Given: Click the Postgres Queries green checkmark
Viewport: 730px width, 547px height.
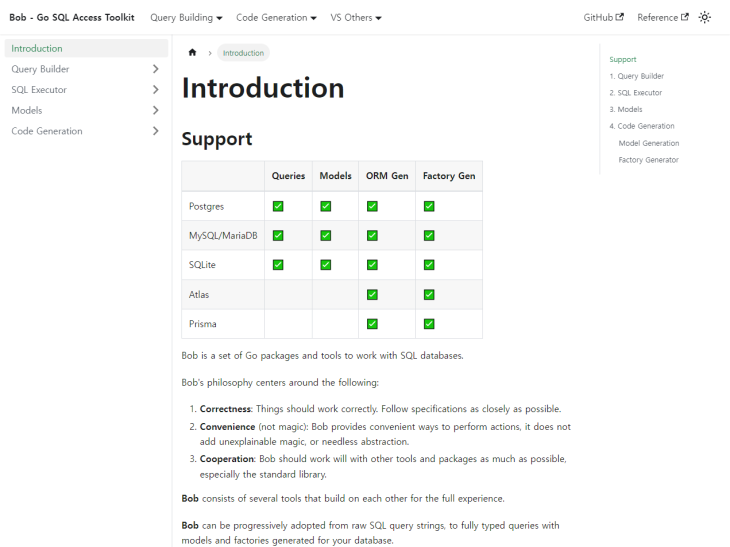Looking at the screenshot, I should 278,206.
